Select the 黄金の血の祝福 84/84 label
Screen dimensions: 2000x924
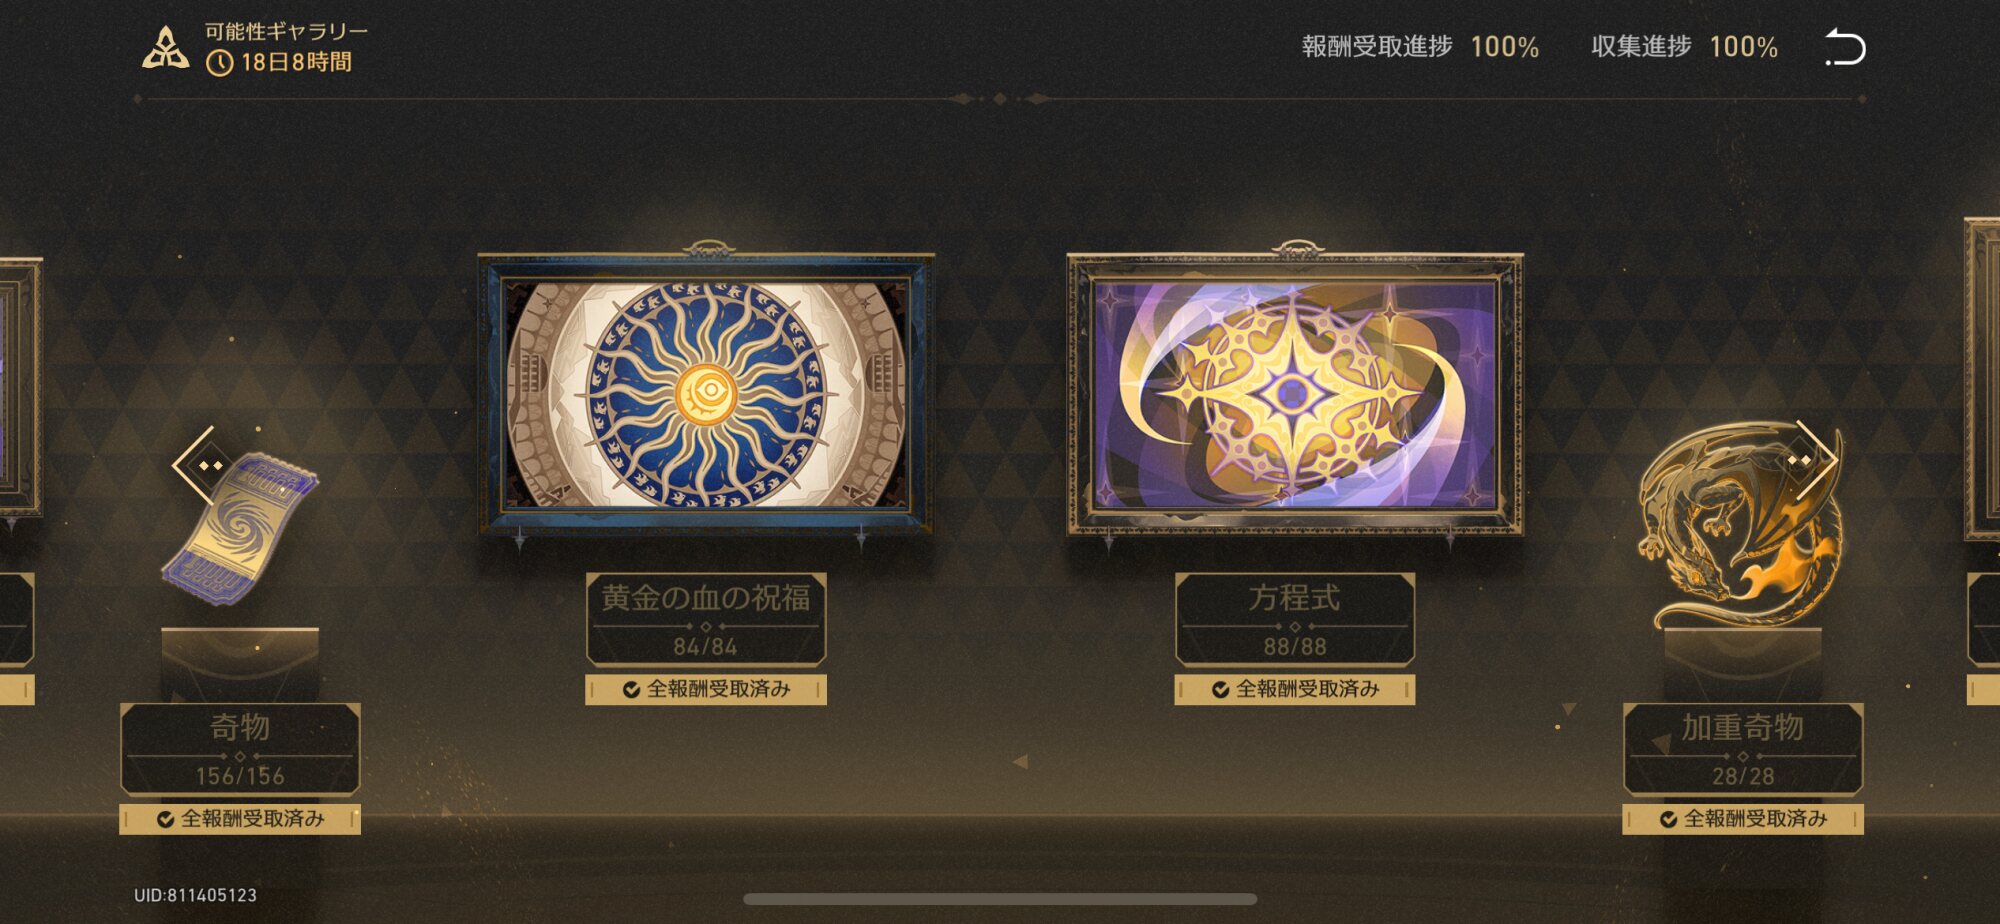[x=706, y=620]
